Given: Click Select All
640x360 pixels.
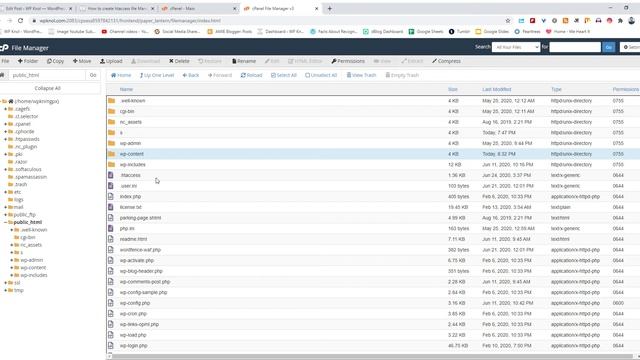Looking at the screenshot, I should (284, 76).
